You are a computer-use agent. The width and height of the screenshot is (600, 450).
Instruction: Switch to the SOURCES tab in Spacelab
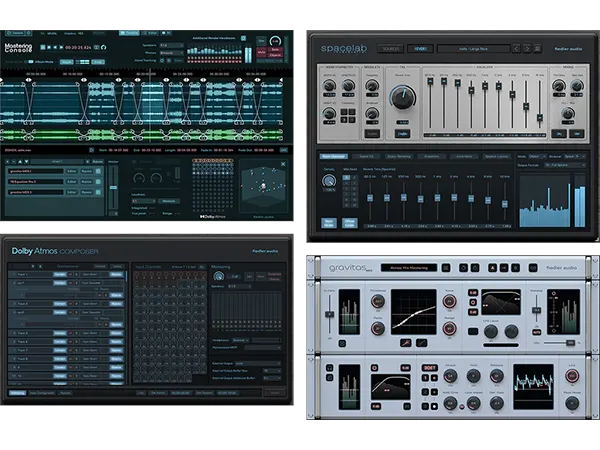tap(391, 49)
